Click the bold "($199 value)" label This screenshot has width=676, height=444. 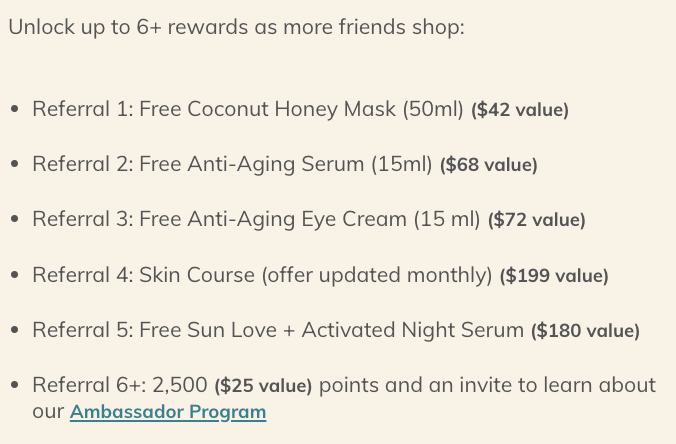pyautogui.click(x=553, y=275)
